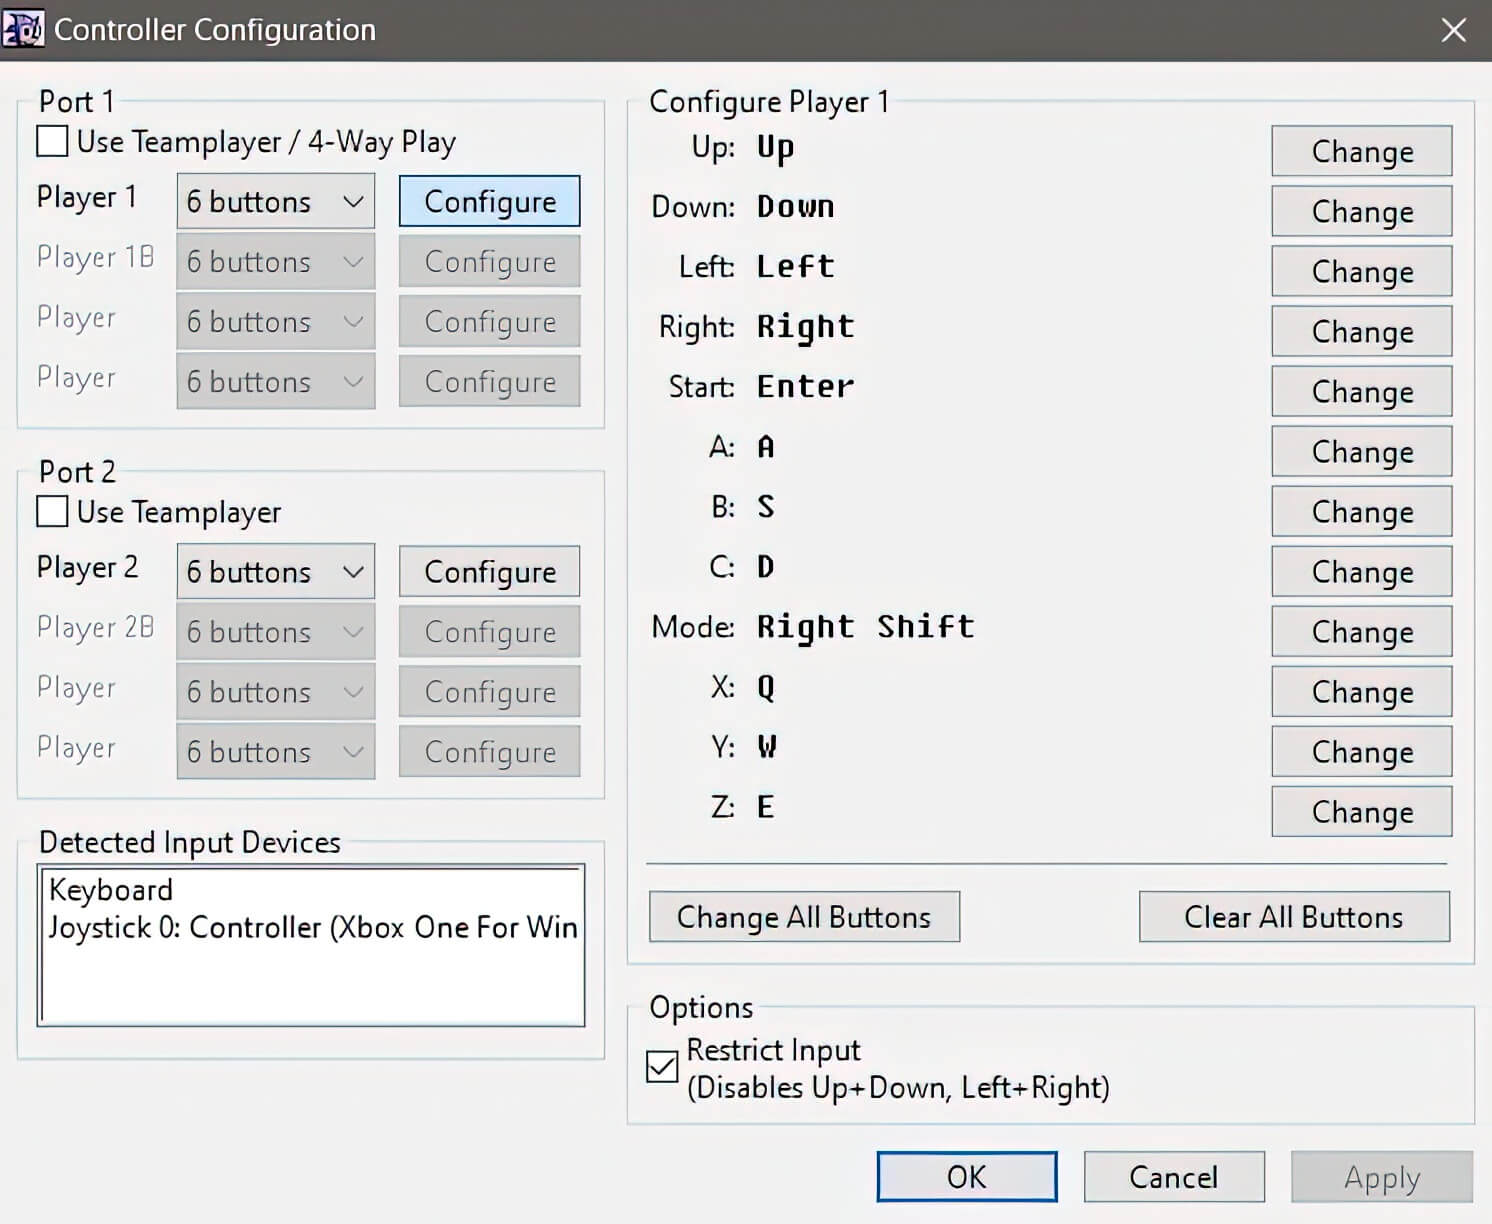Click the Apply button

coord(1382,1177)
